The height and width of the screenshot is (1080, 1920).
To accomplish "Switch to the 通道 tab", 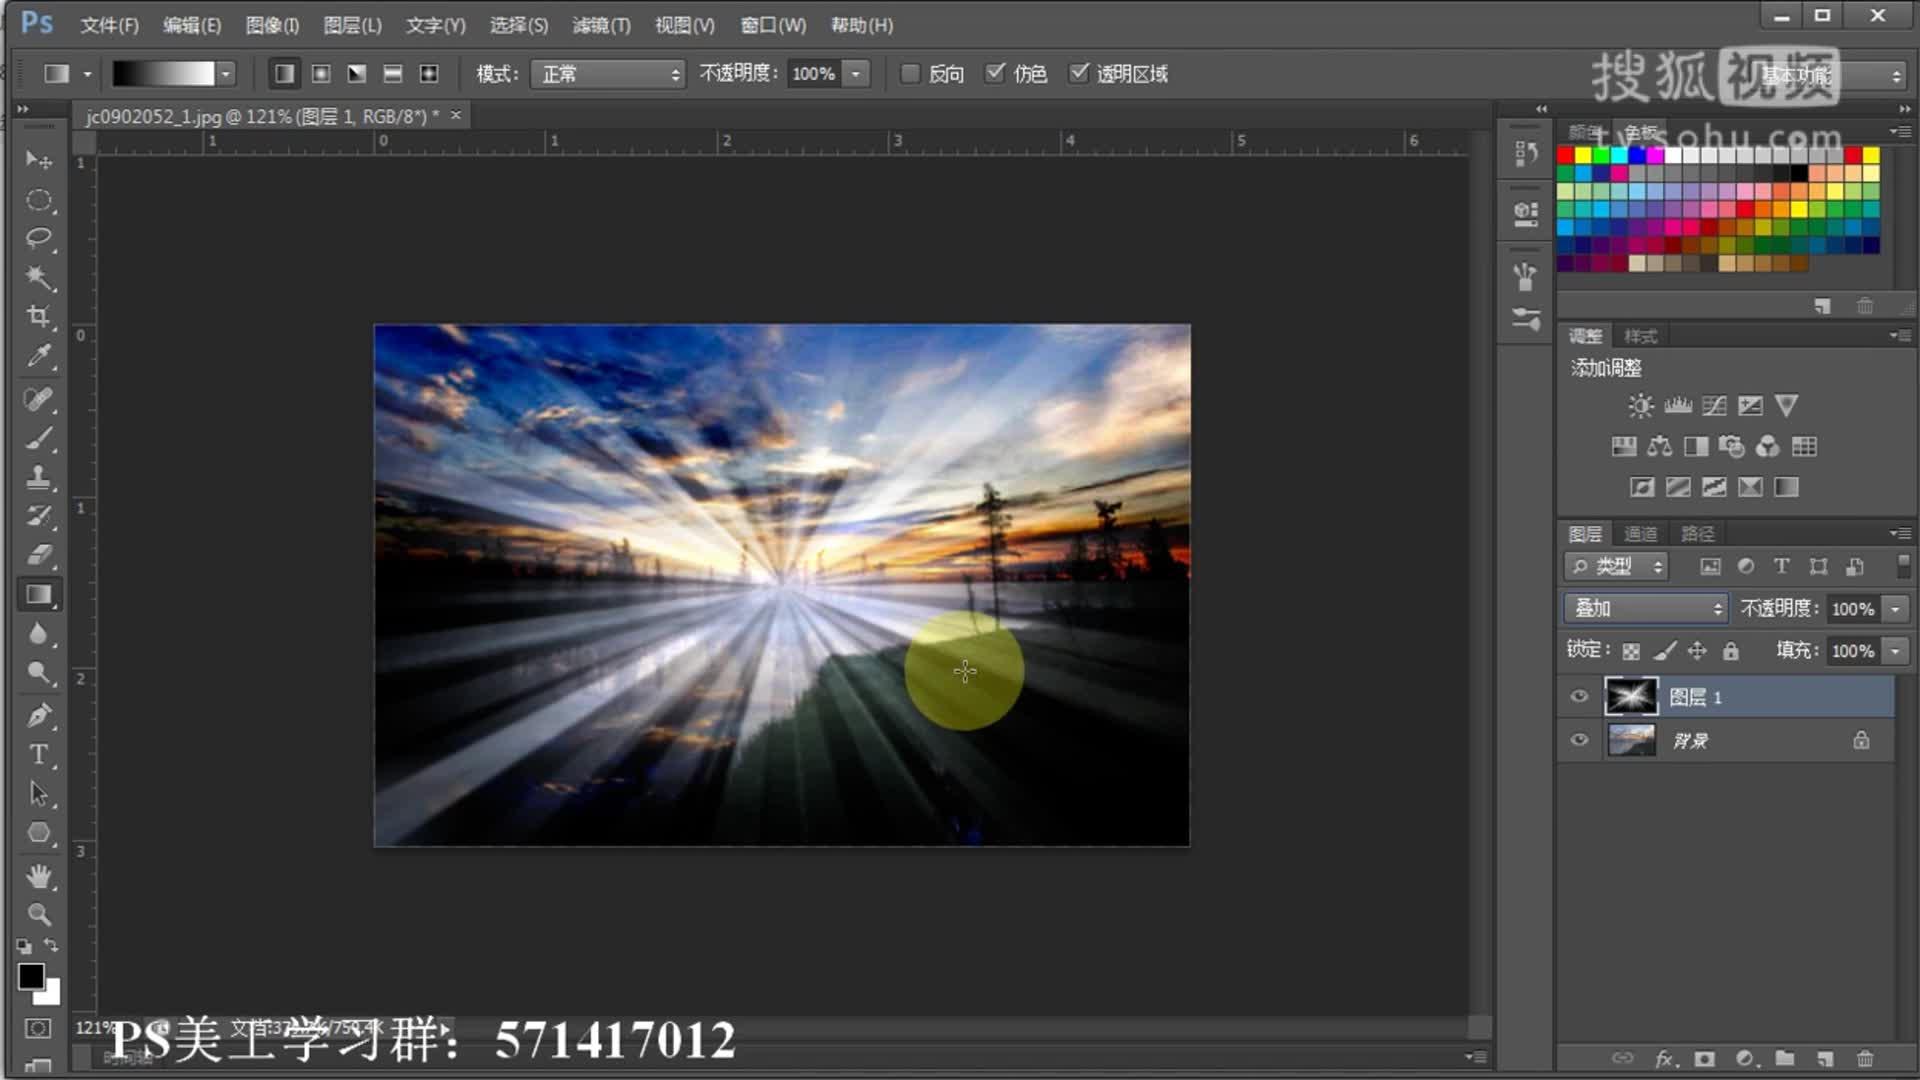I will pyautogui.click(x=1640, y=534).
